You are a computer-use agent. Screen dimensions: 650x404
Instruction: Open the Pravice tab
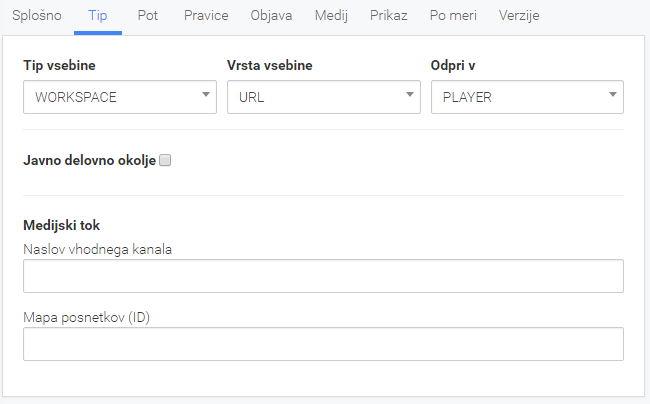(206, 15)
